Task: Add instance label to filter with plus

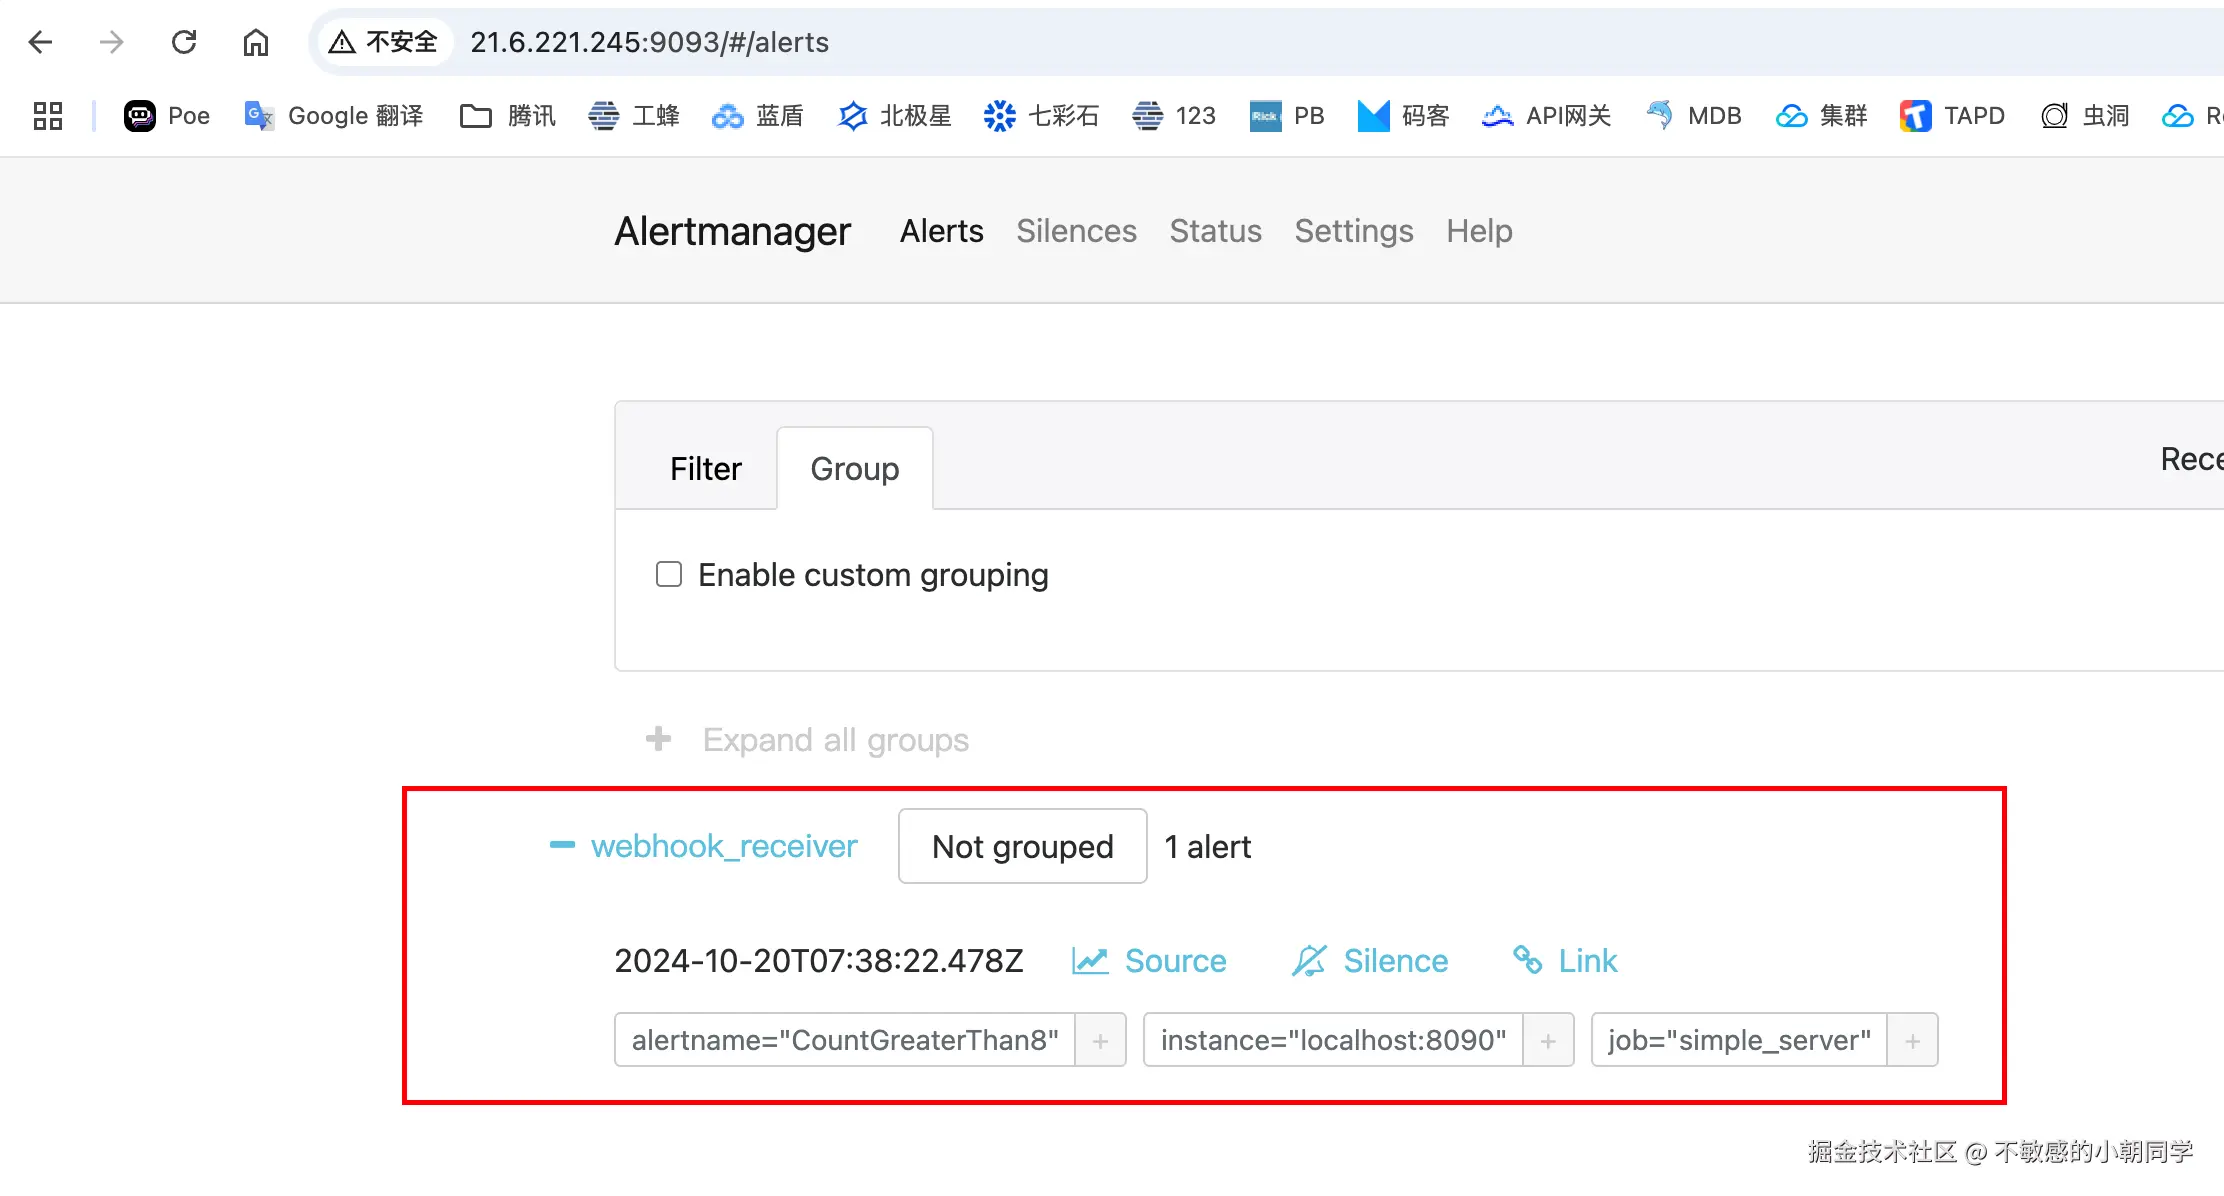Action: pyautogui.click(x=1548, y=1041)
